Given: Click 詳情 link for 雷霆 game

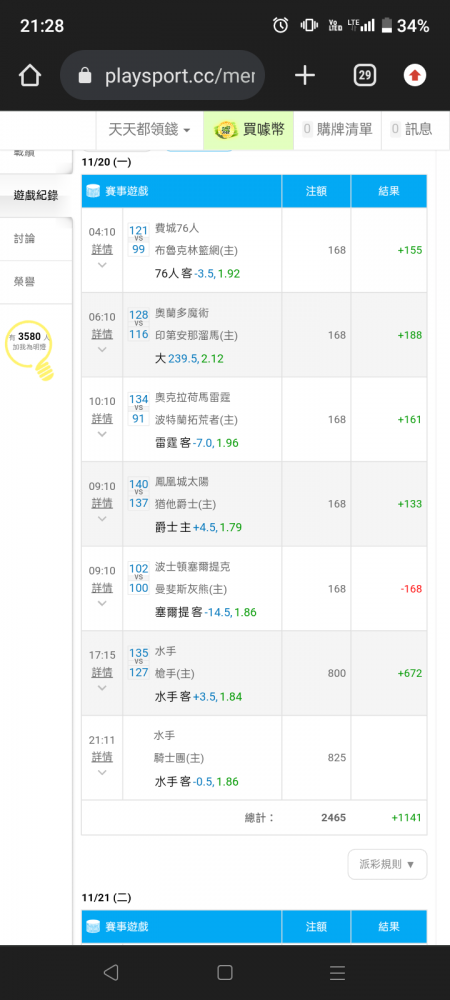Looking at the screenshot, I should (102, 418).
